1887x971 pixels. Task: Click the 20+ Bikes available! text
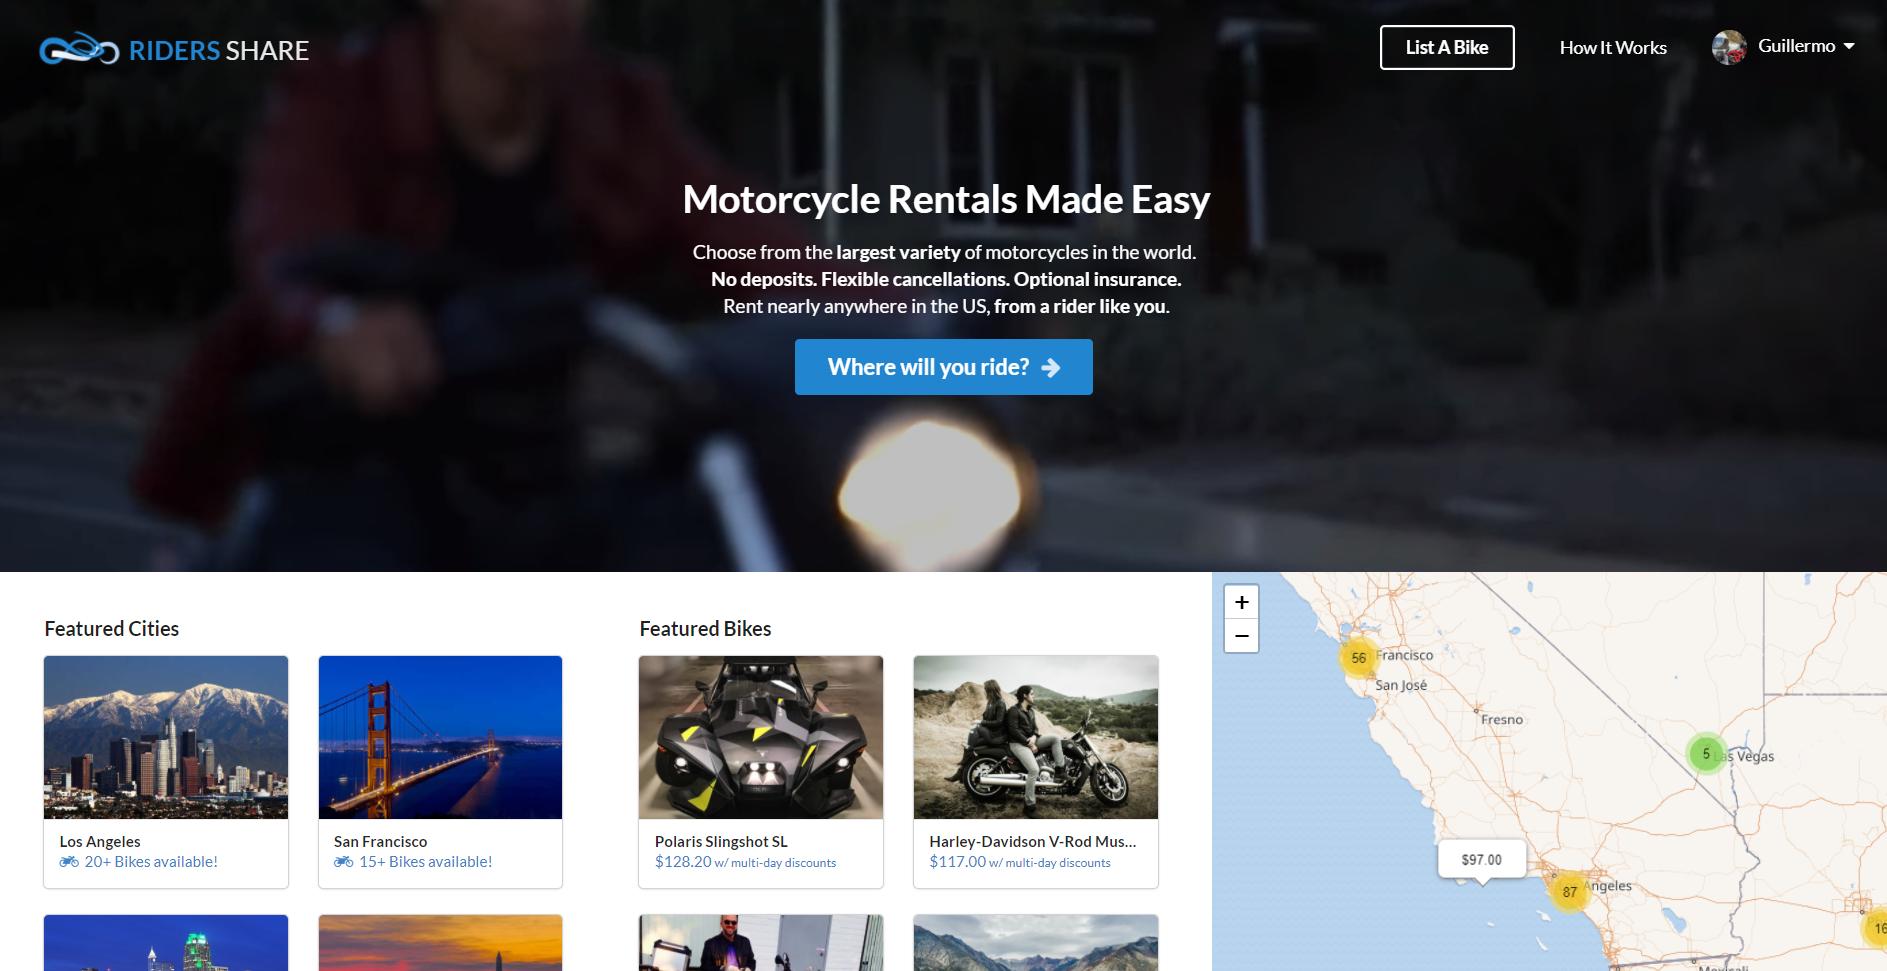click(151, 862)
